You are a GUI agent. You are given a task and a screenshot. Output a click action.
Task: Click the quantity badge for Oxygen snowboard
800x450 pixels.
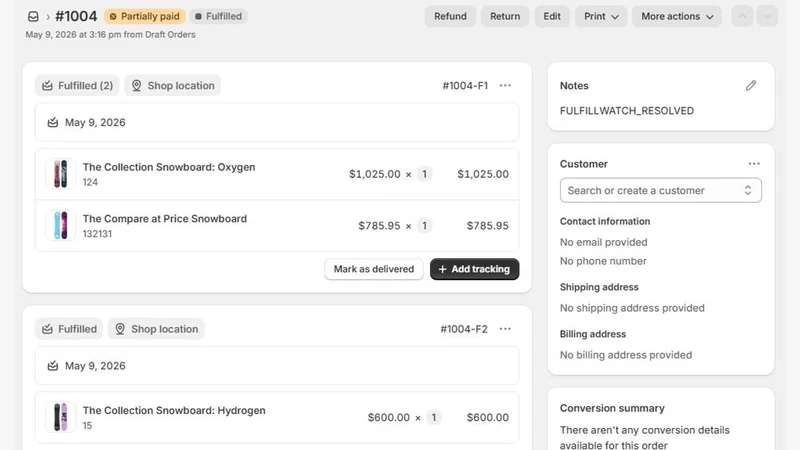[x=424, y=174]
